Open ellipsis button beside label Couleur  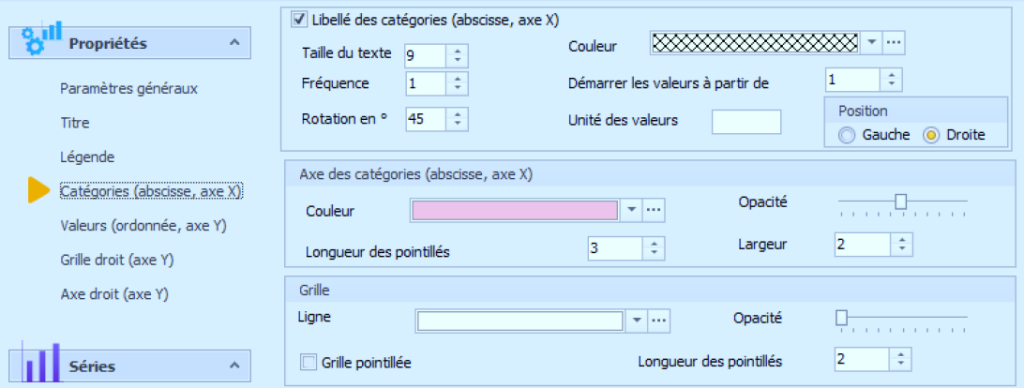(894, 42)
